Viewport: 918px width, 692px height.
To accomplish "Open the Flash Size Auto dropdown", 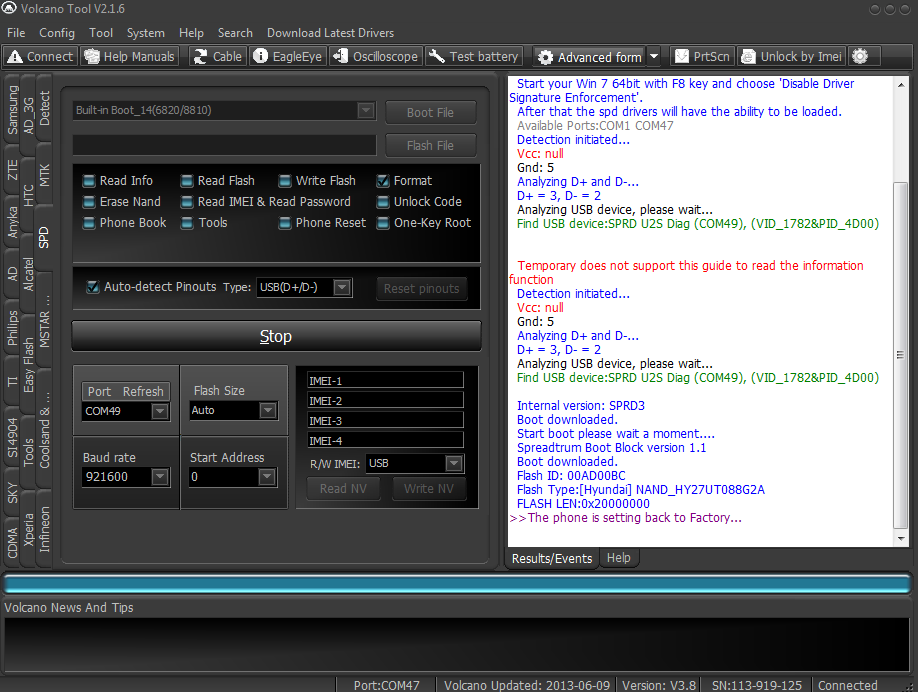I will pos(268,410).
